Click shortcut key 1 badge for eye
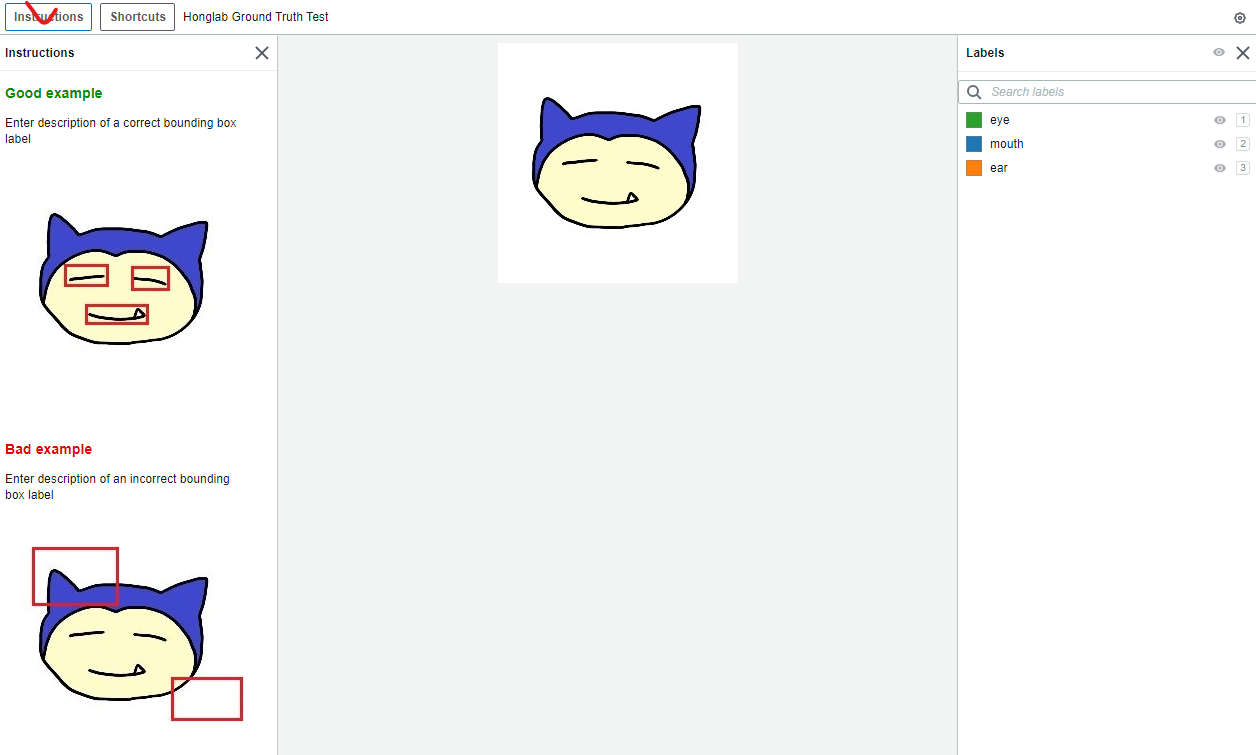This screenshot has height=755, width=1256. pyautogui.click(x=1243, y=120)
